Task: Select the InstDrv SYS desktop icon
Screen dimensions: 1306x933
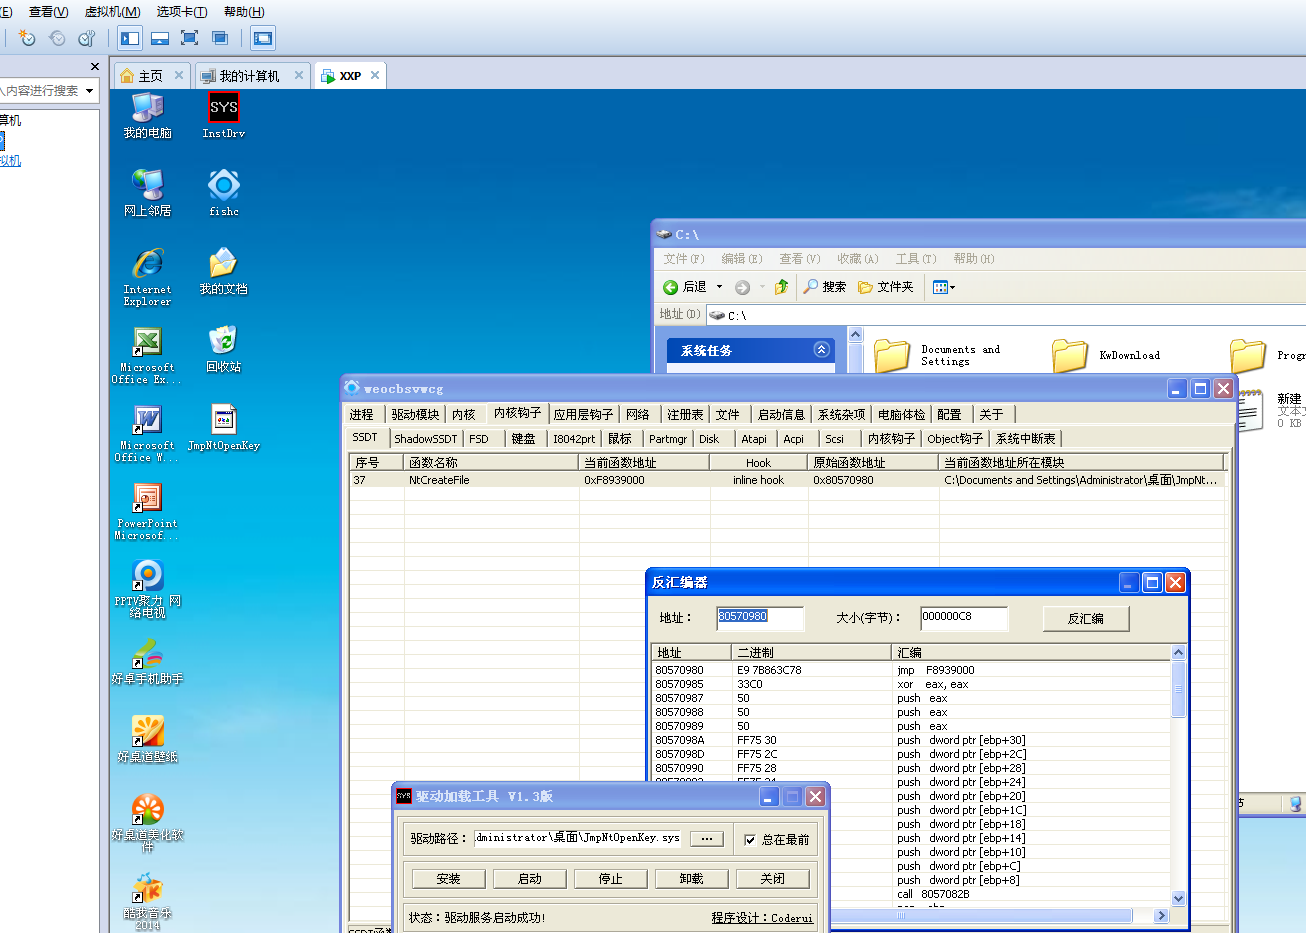Action: [x=223, y=115]
